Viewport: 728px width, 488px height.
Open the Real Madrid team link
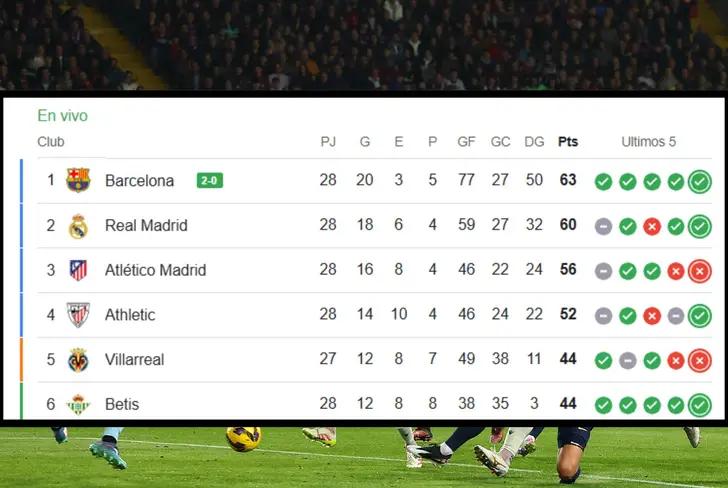click(x=146, y=226)
